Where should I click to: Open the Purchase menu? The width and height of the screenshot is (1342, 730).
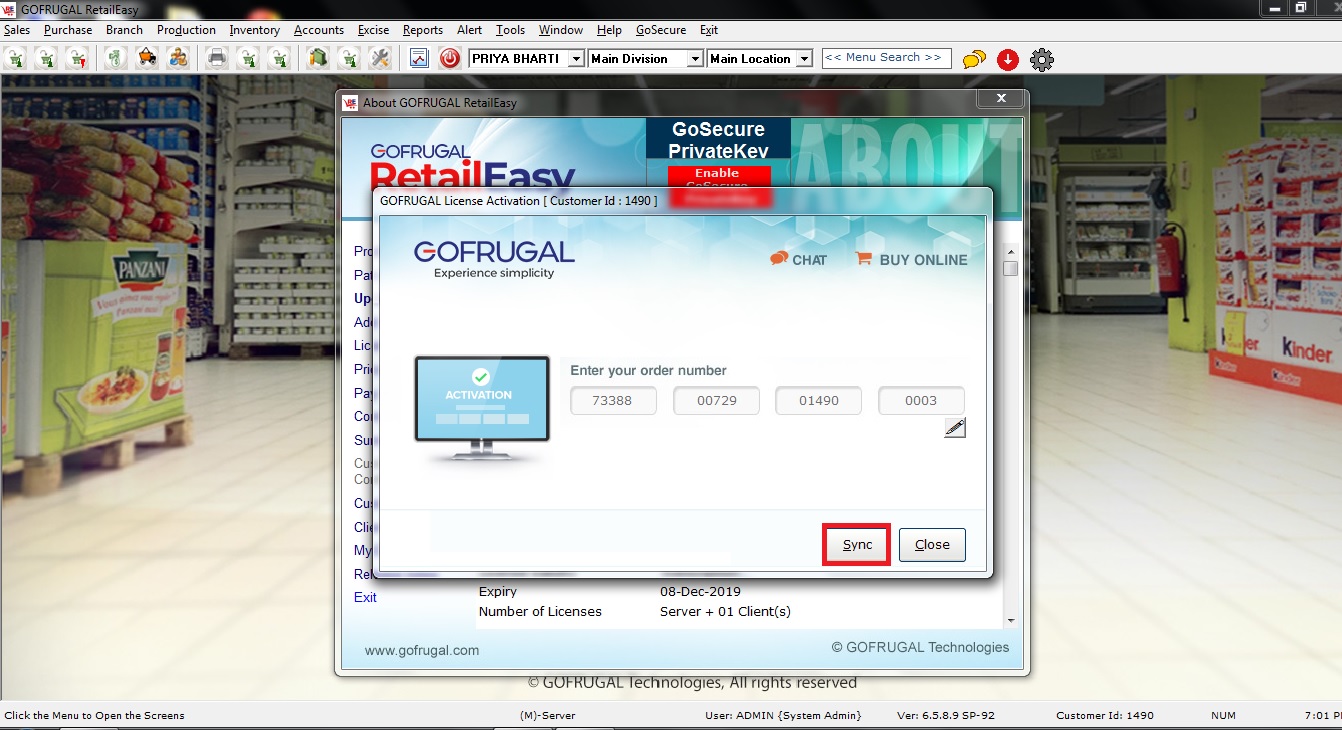[68, 30]
